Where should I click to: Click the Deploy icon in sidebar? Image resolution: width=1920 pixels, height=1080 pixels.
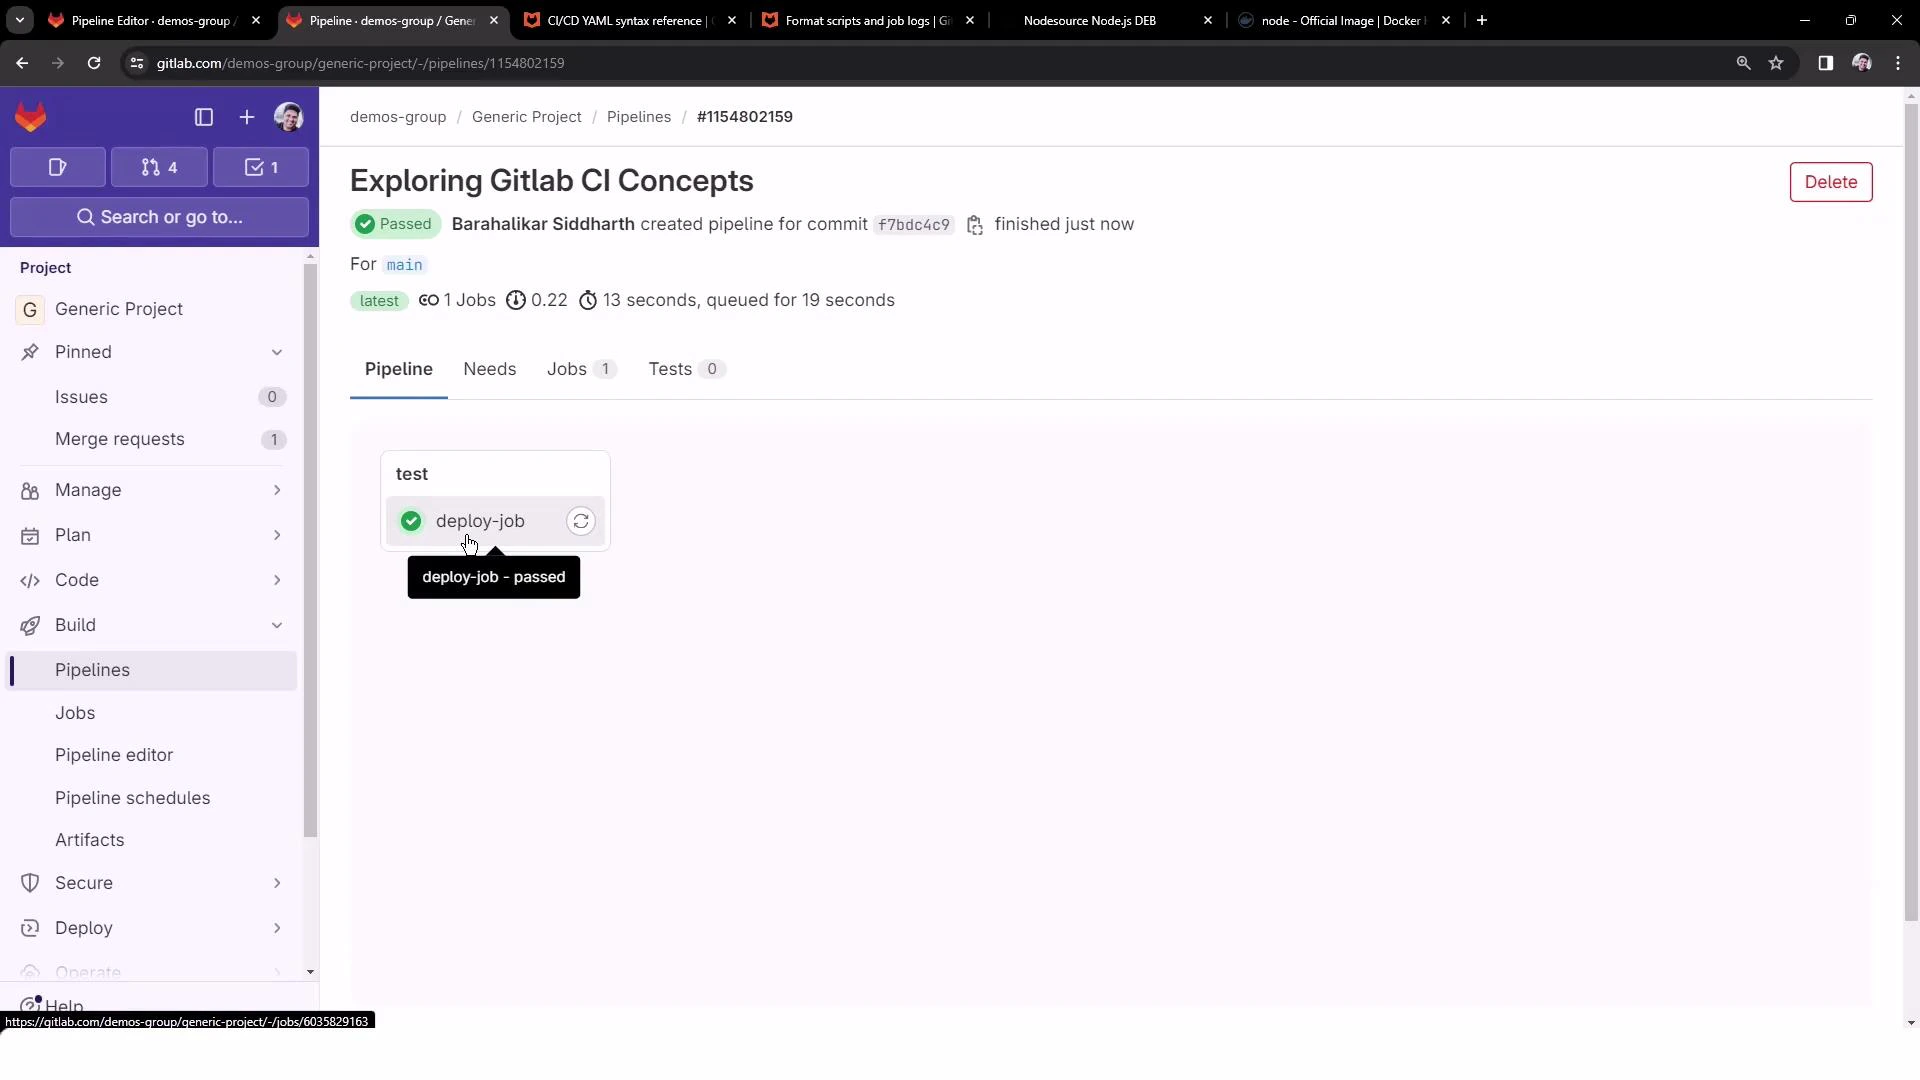[30, 928]
